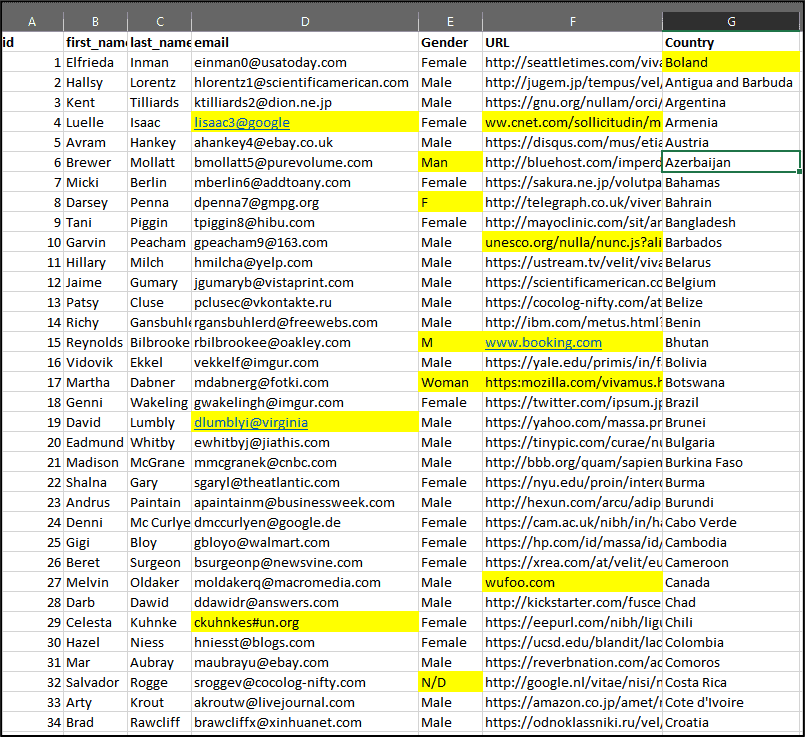
Task: Select column G header
Action: [x=731, y=22]
